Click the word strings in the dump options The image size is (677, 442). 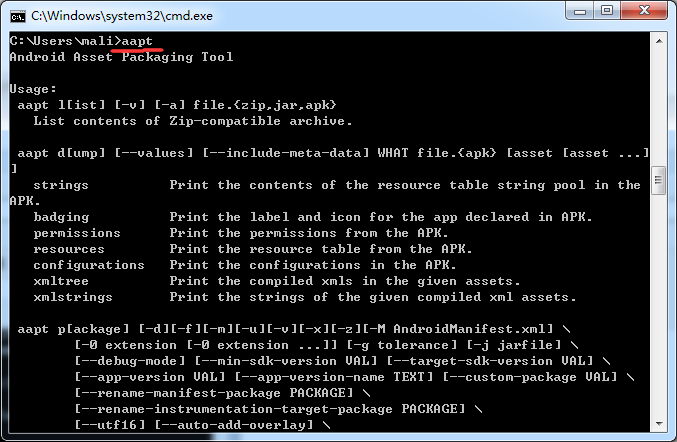coord(61,185)
